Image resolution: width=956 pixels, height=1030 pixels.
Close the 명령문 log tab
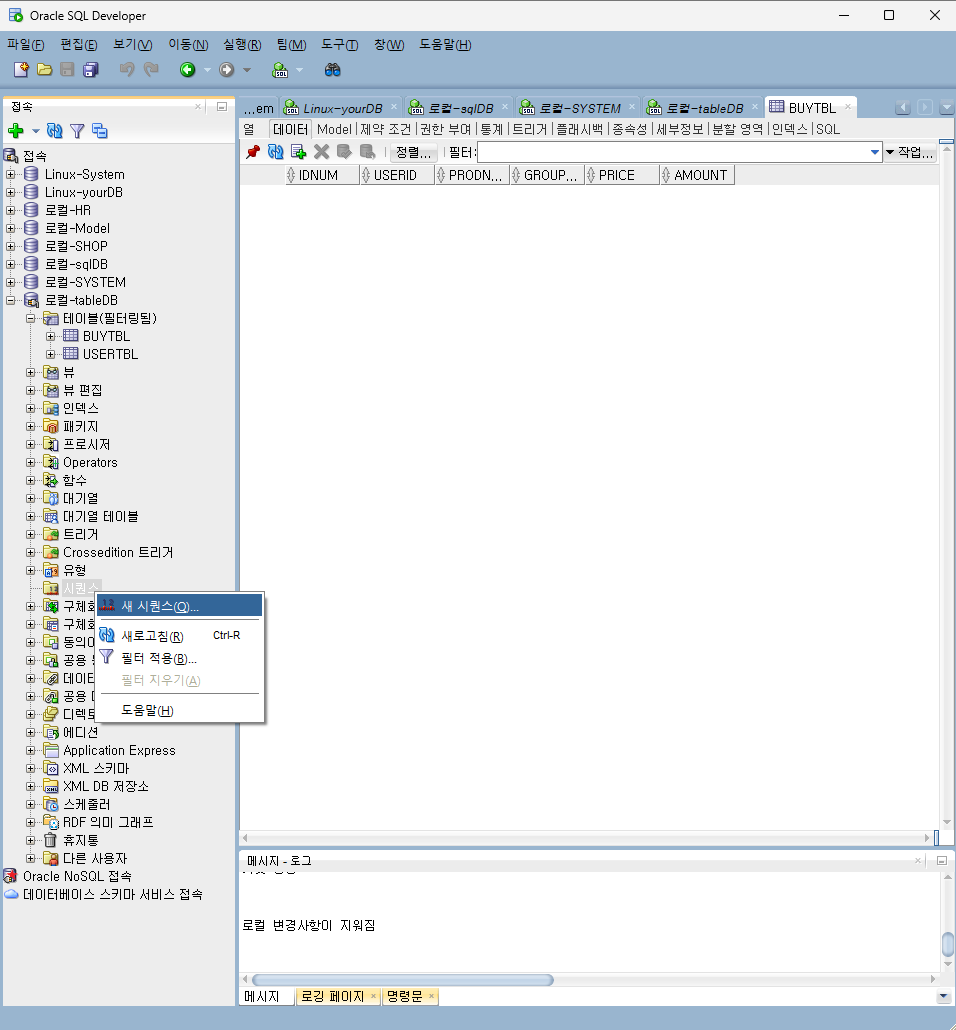[431, 996]
